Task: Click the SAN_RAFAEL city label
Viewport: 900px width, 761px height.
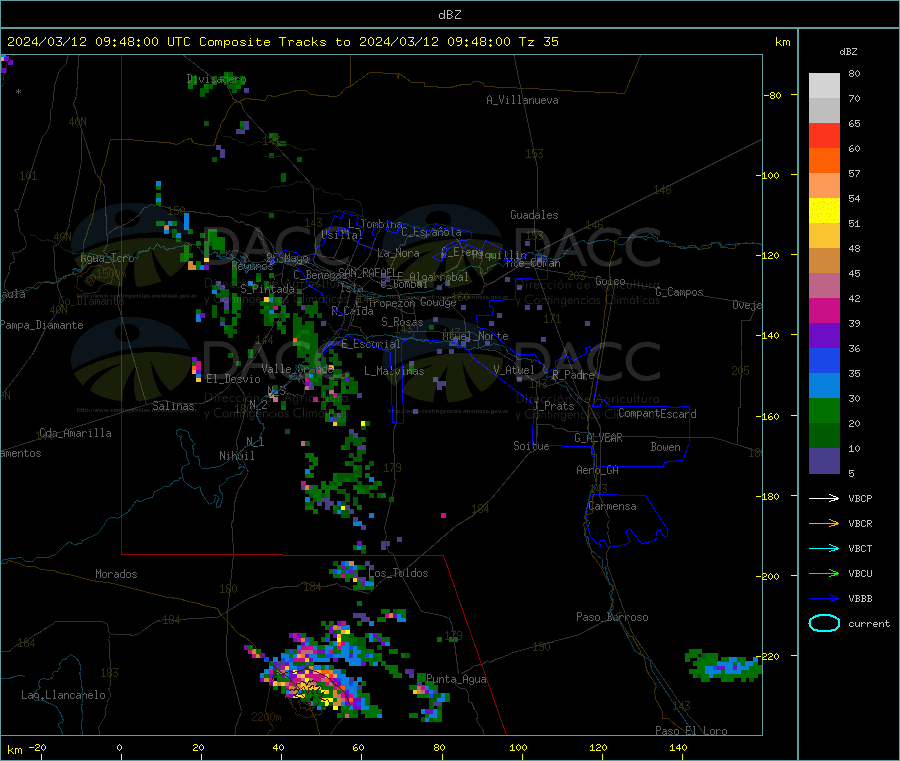Action: [x=366, y=272]
